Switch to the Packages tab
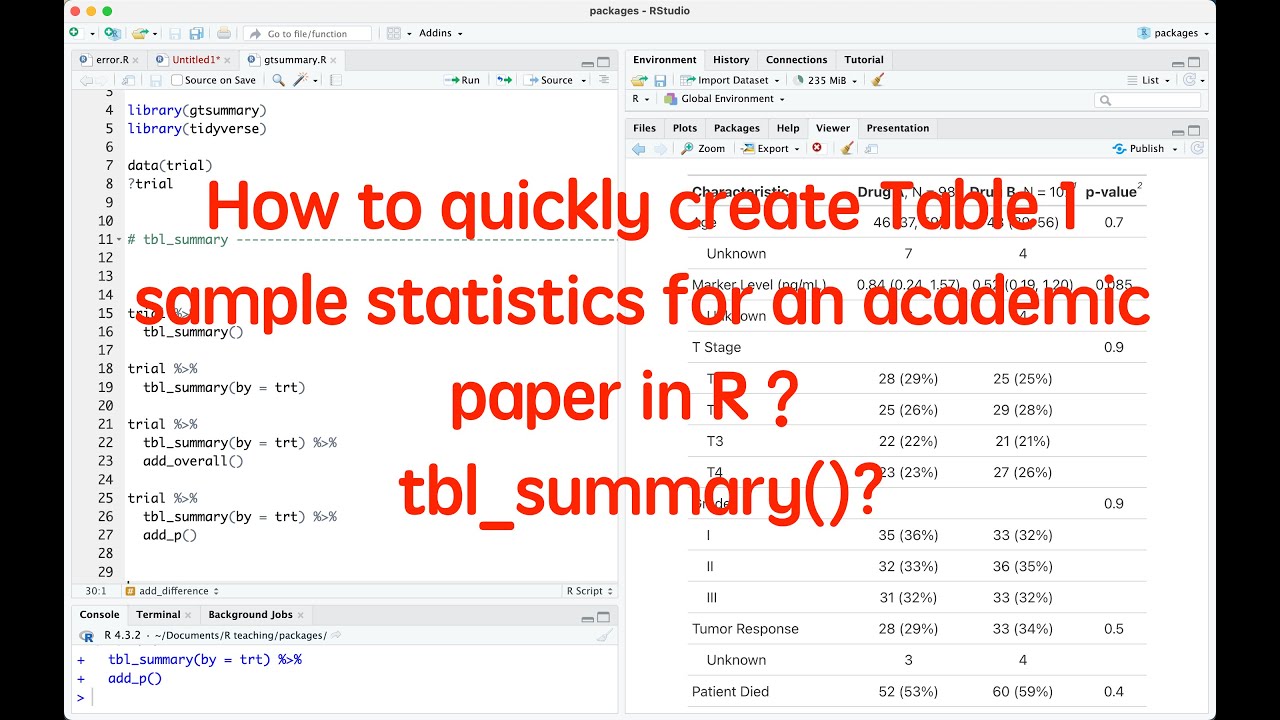 click(x=737, y=128)
